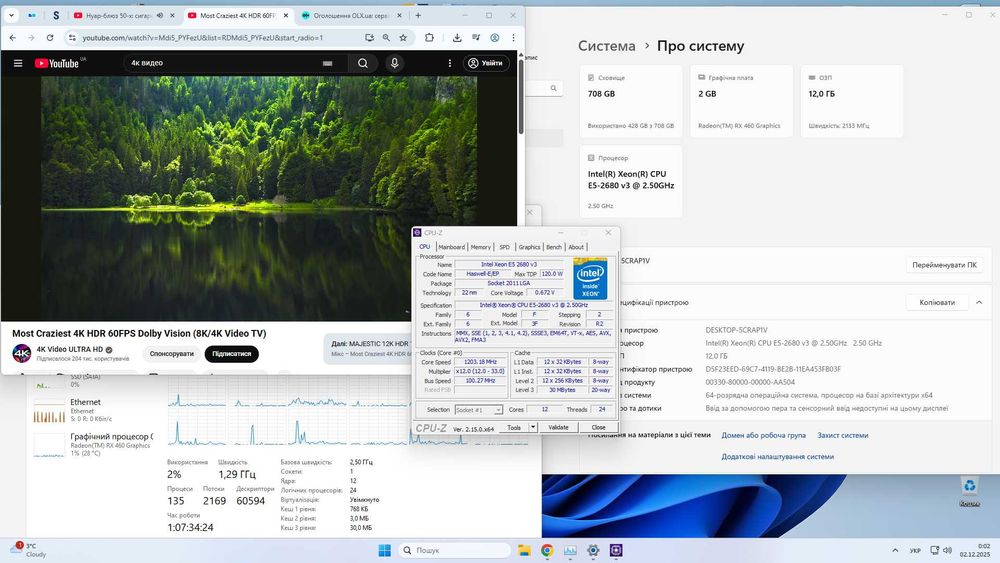Open Додаткові налаштування системи link
This screenshot has width=1000, height=563.
click(777, 457)
